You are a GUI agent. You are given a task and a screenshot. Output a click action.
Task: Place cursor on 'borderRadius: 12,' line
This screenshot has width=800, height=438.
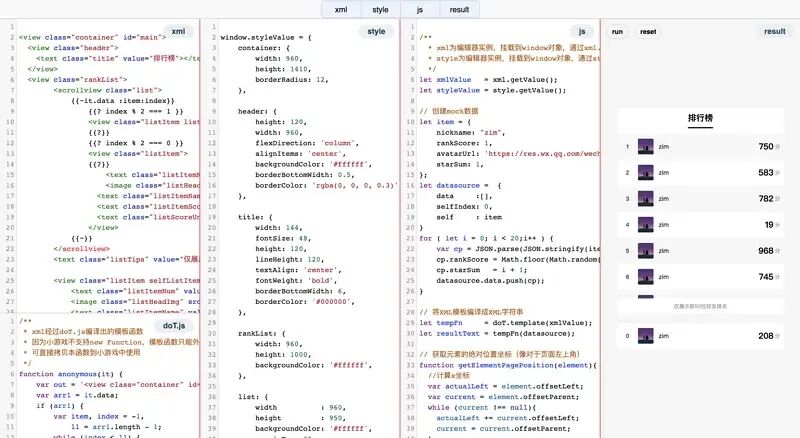pyautogui.click(x=291, y=80)
